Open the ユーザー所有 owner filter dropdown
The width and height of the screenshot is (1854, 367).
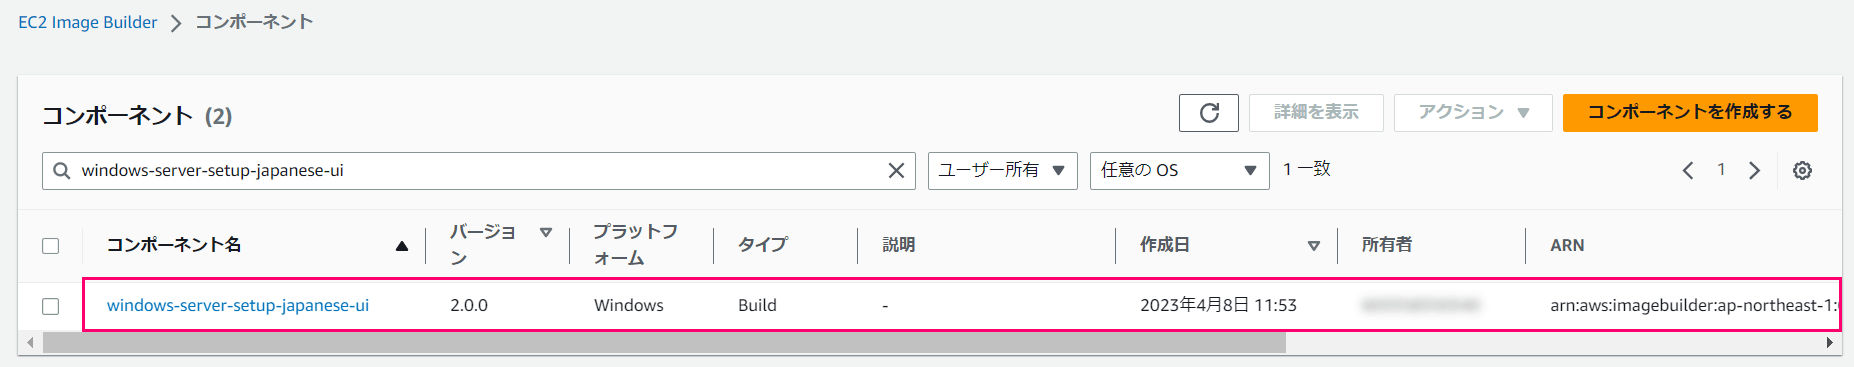[1002, 171]
